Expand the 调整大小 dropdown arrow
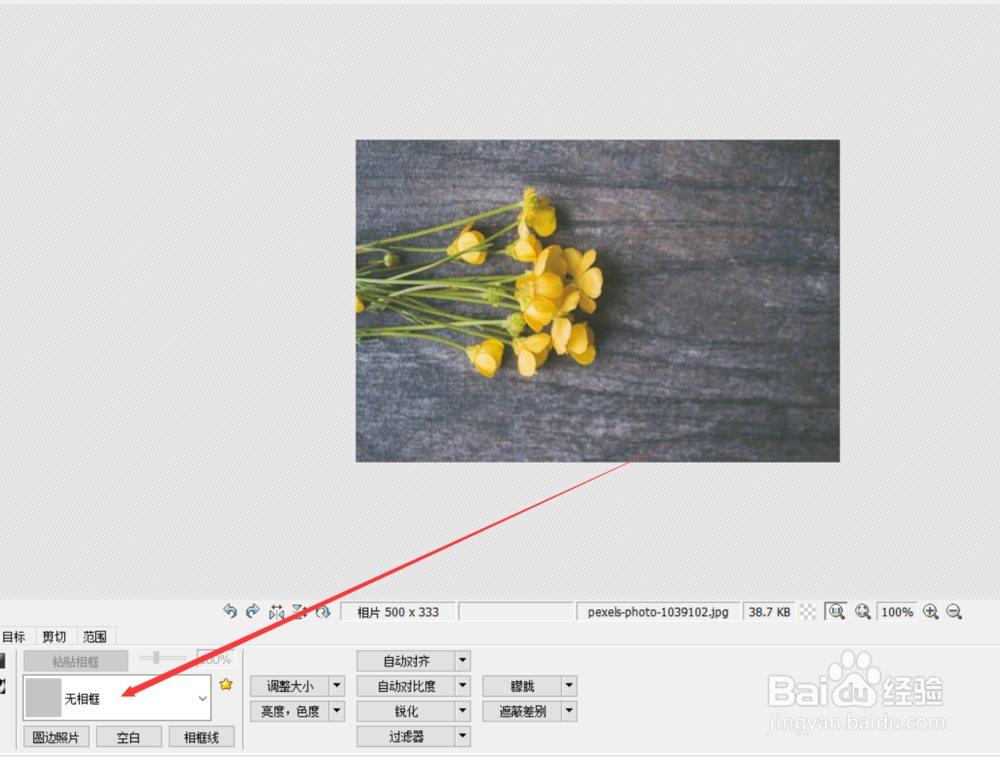 (x=337, y=686)
